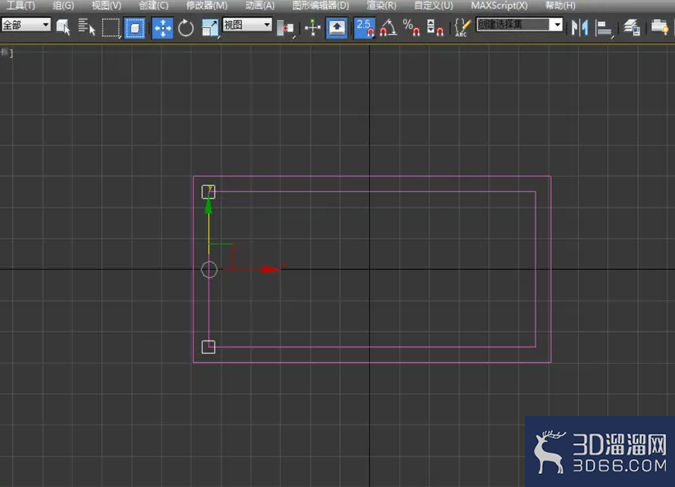Click the Align tool icon
Viewport: 675px width, 487px height.
click(x=604, y=29)
